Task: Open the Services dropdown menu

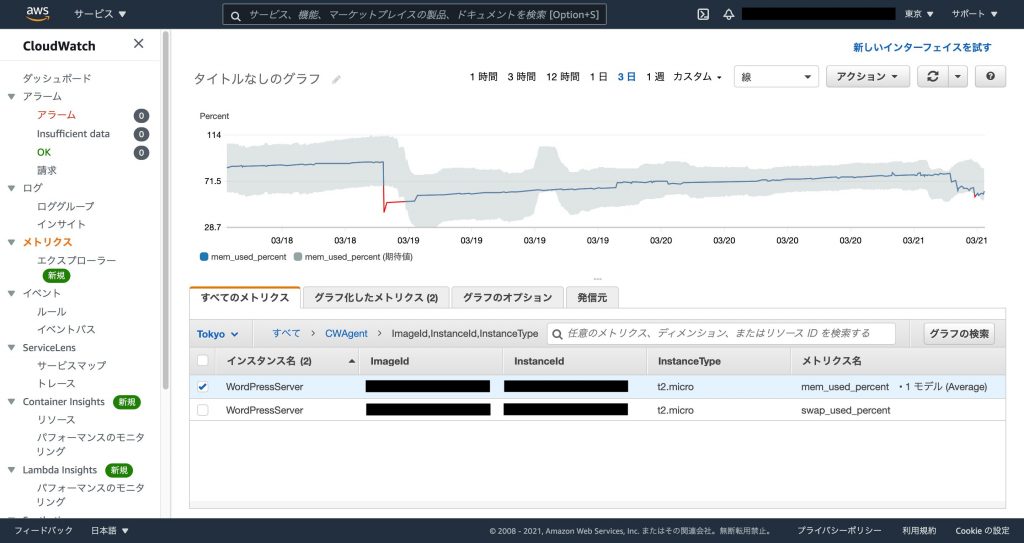Action: click(x=100, y=14)
